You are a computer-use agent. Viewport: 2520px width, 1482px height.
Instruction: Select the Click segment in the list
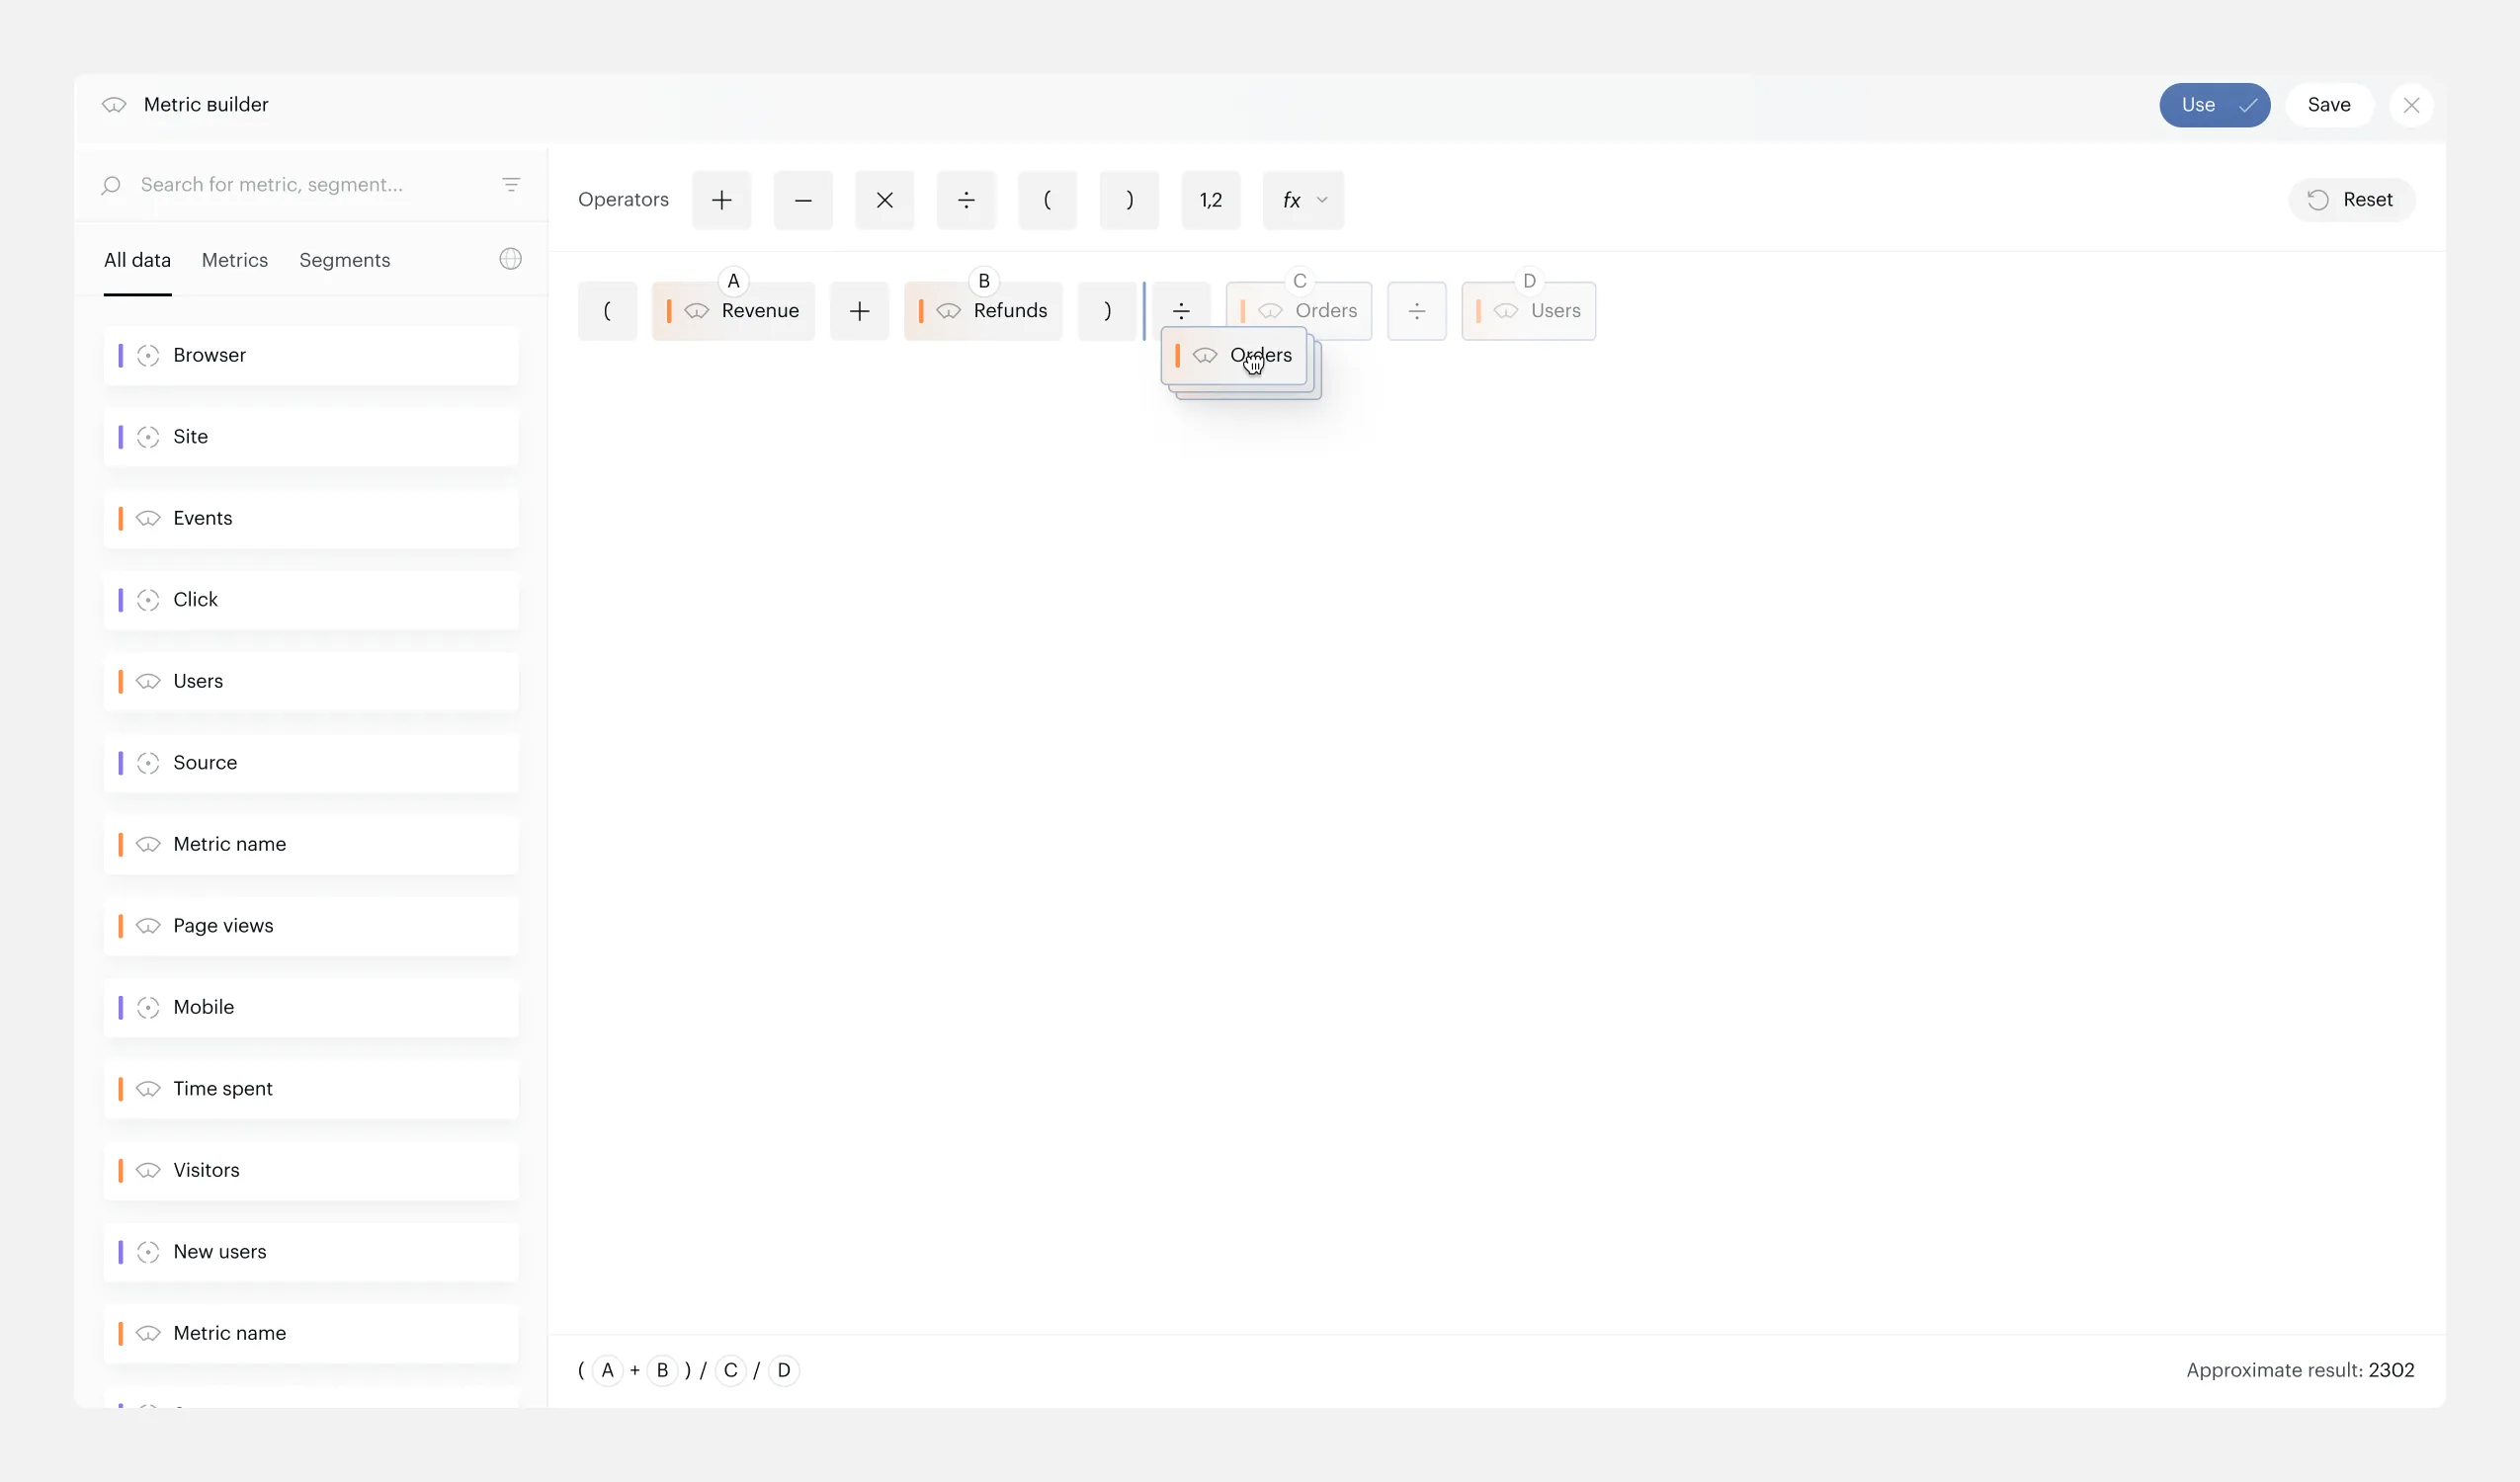311,600
